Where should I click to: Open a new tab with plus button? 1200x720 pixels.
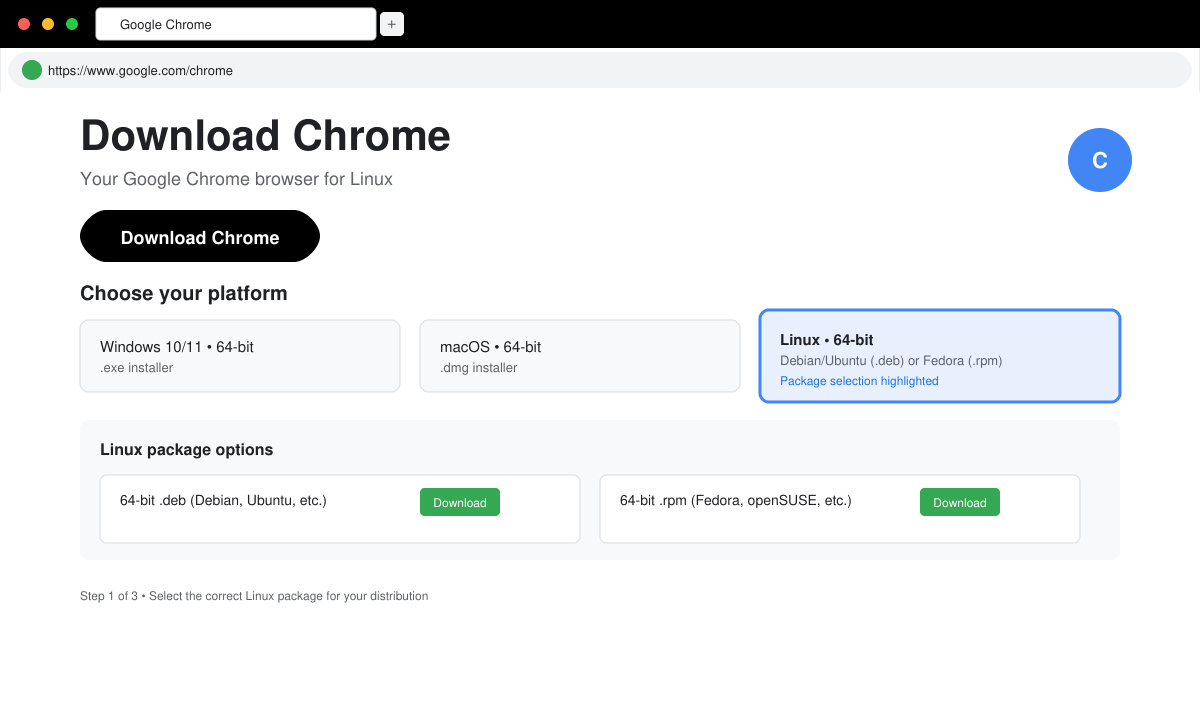(x=392, y=24)
